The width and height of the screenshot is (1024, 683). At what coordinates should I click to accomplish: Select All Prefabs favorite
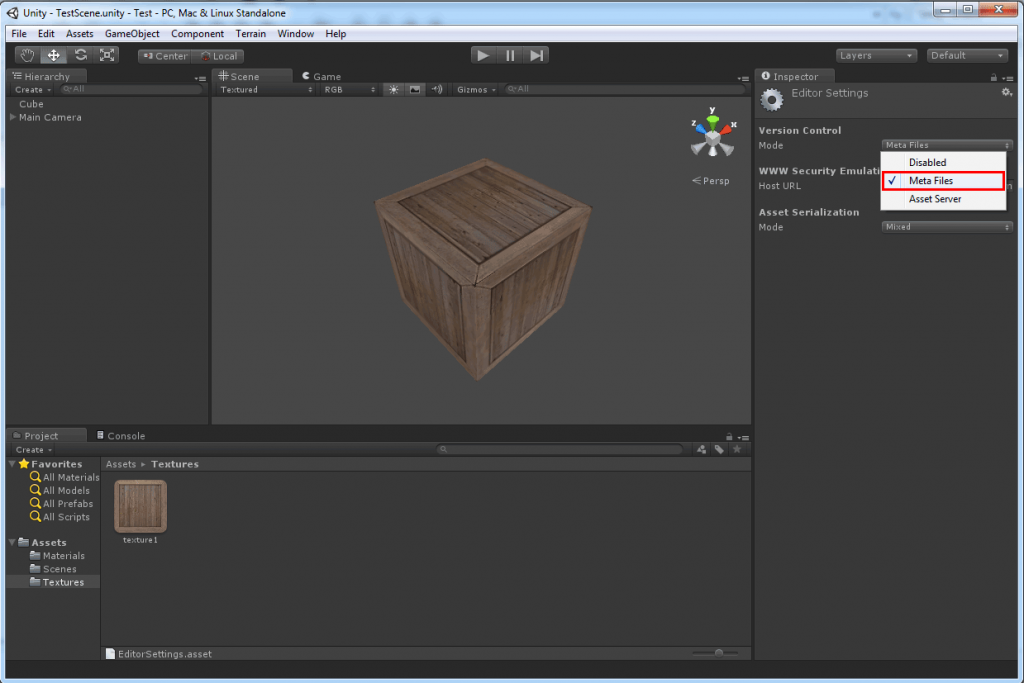(61, 503)
